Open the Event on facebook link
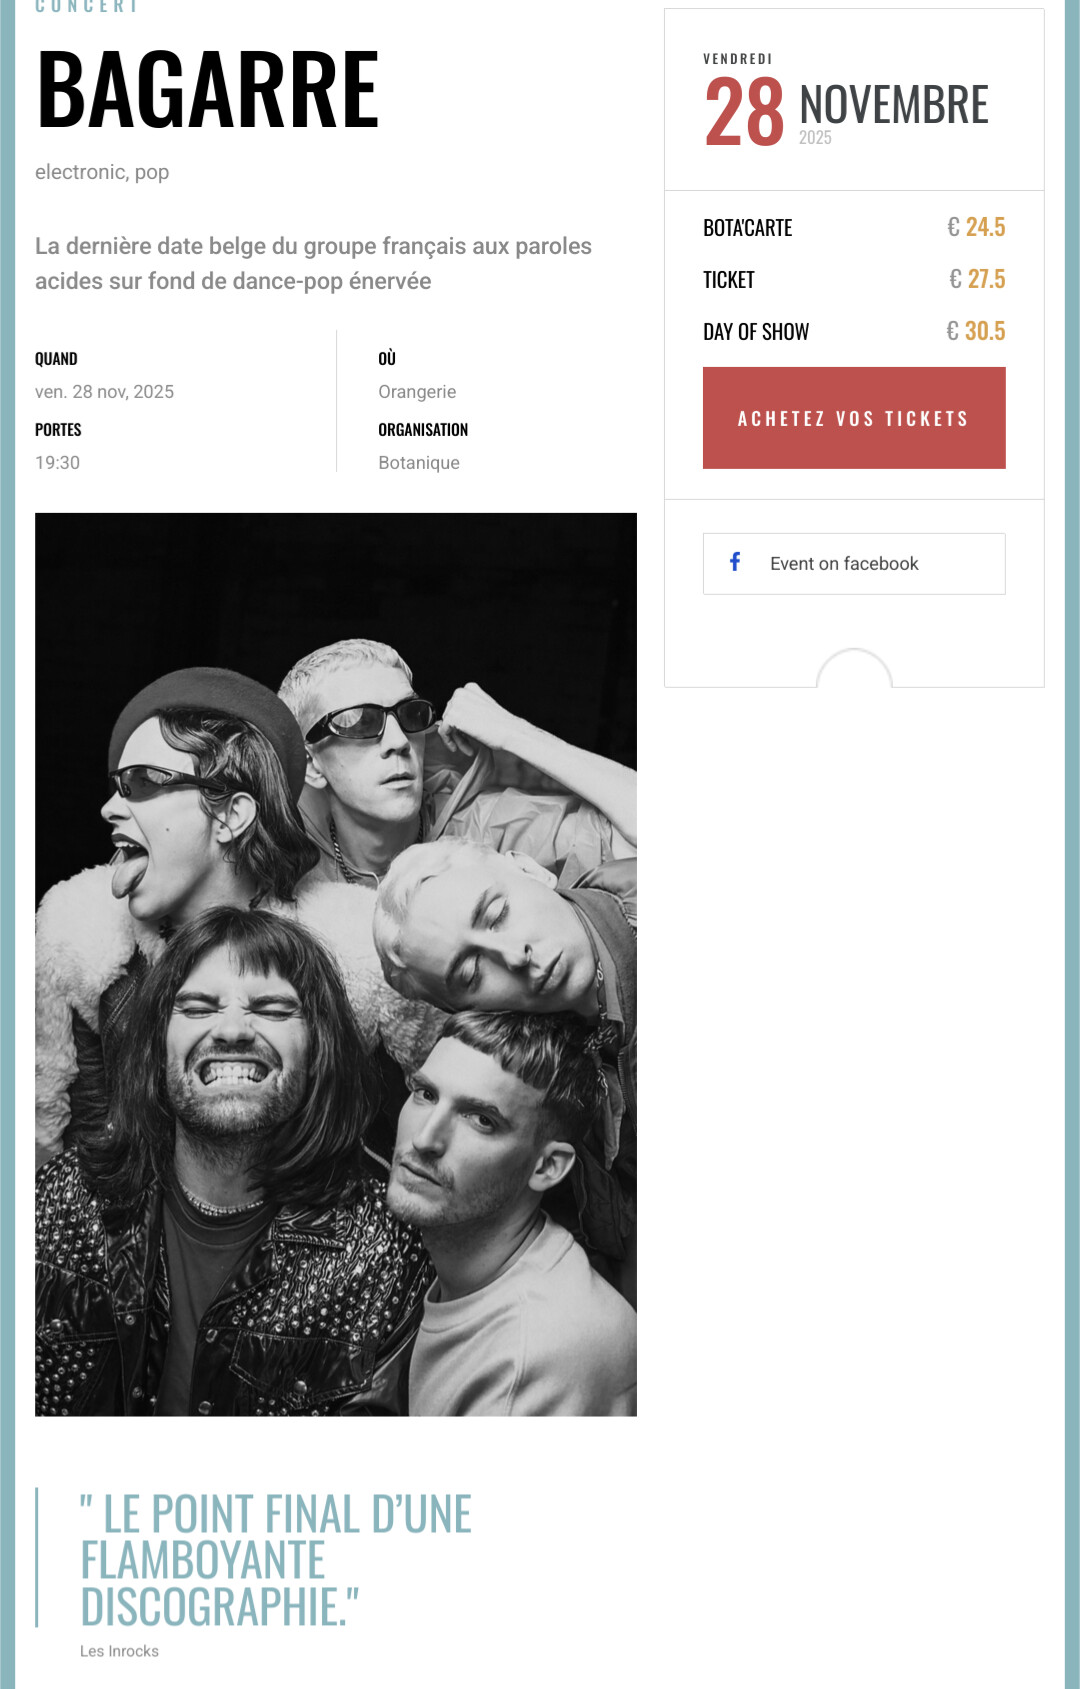The height and width of the screenshot is (1689, 1080). click(854, 564)
